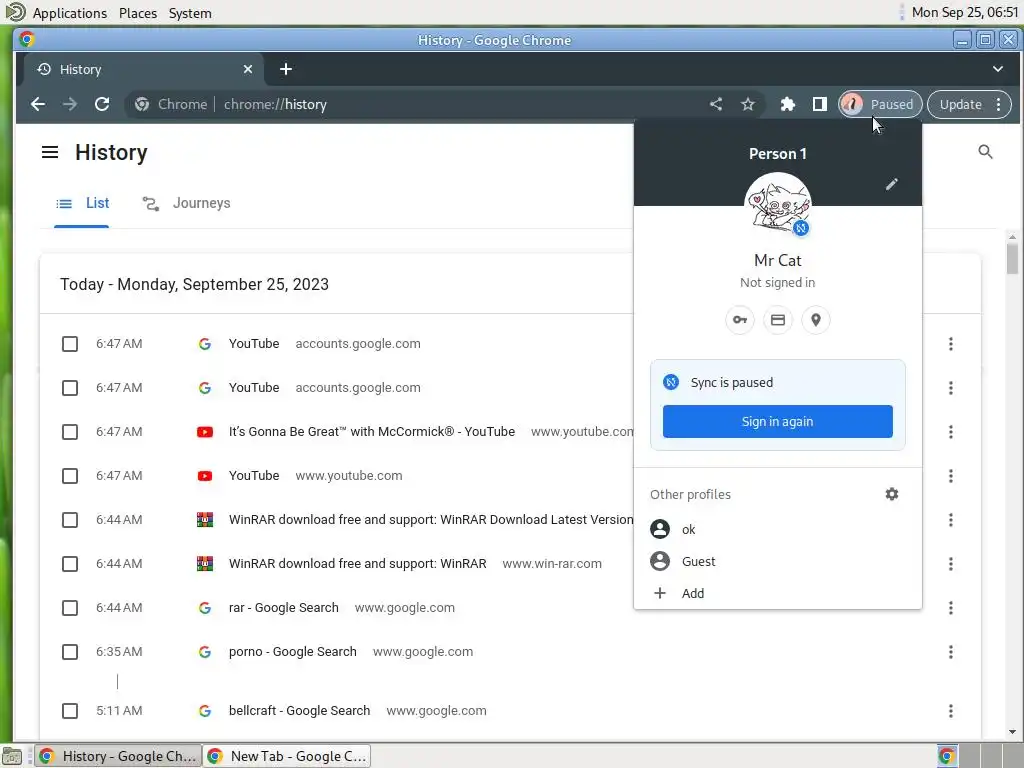Image resolution: width=1024 pixels, height=768 pixels.
Task: Click the Mr Cat profile avatar
Action: pos(778,204)
